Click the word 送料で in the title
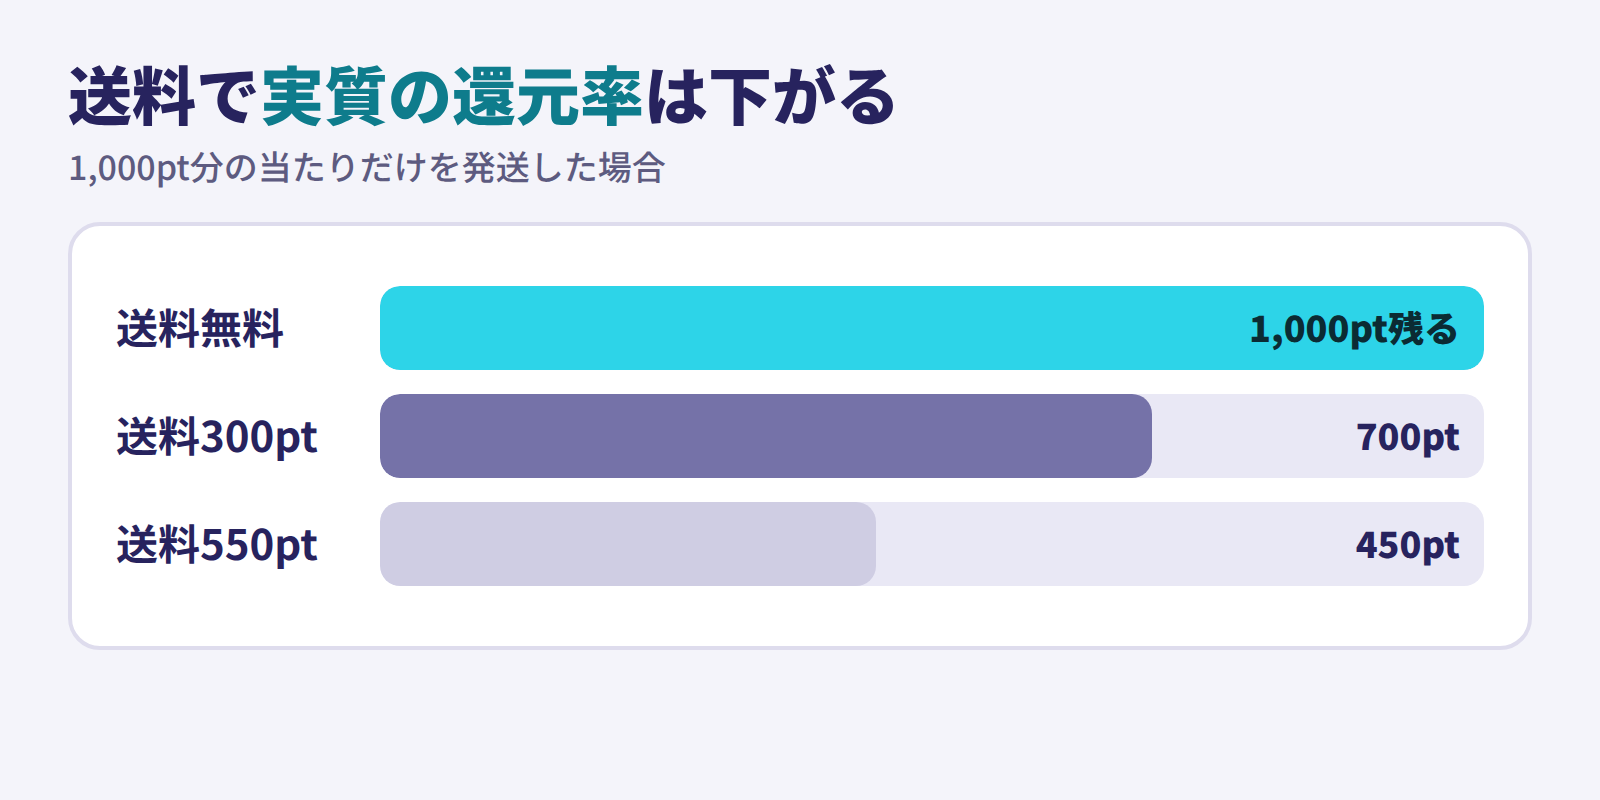This screenshot has width=1600, height=800. [164, 97]
